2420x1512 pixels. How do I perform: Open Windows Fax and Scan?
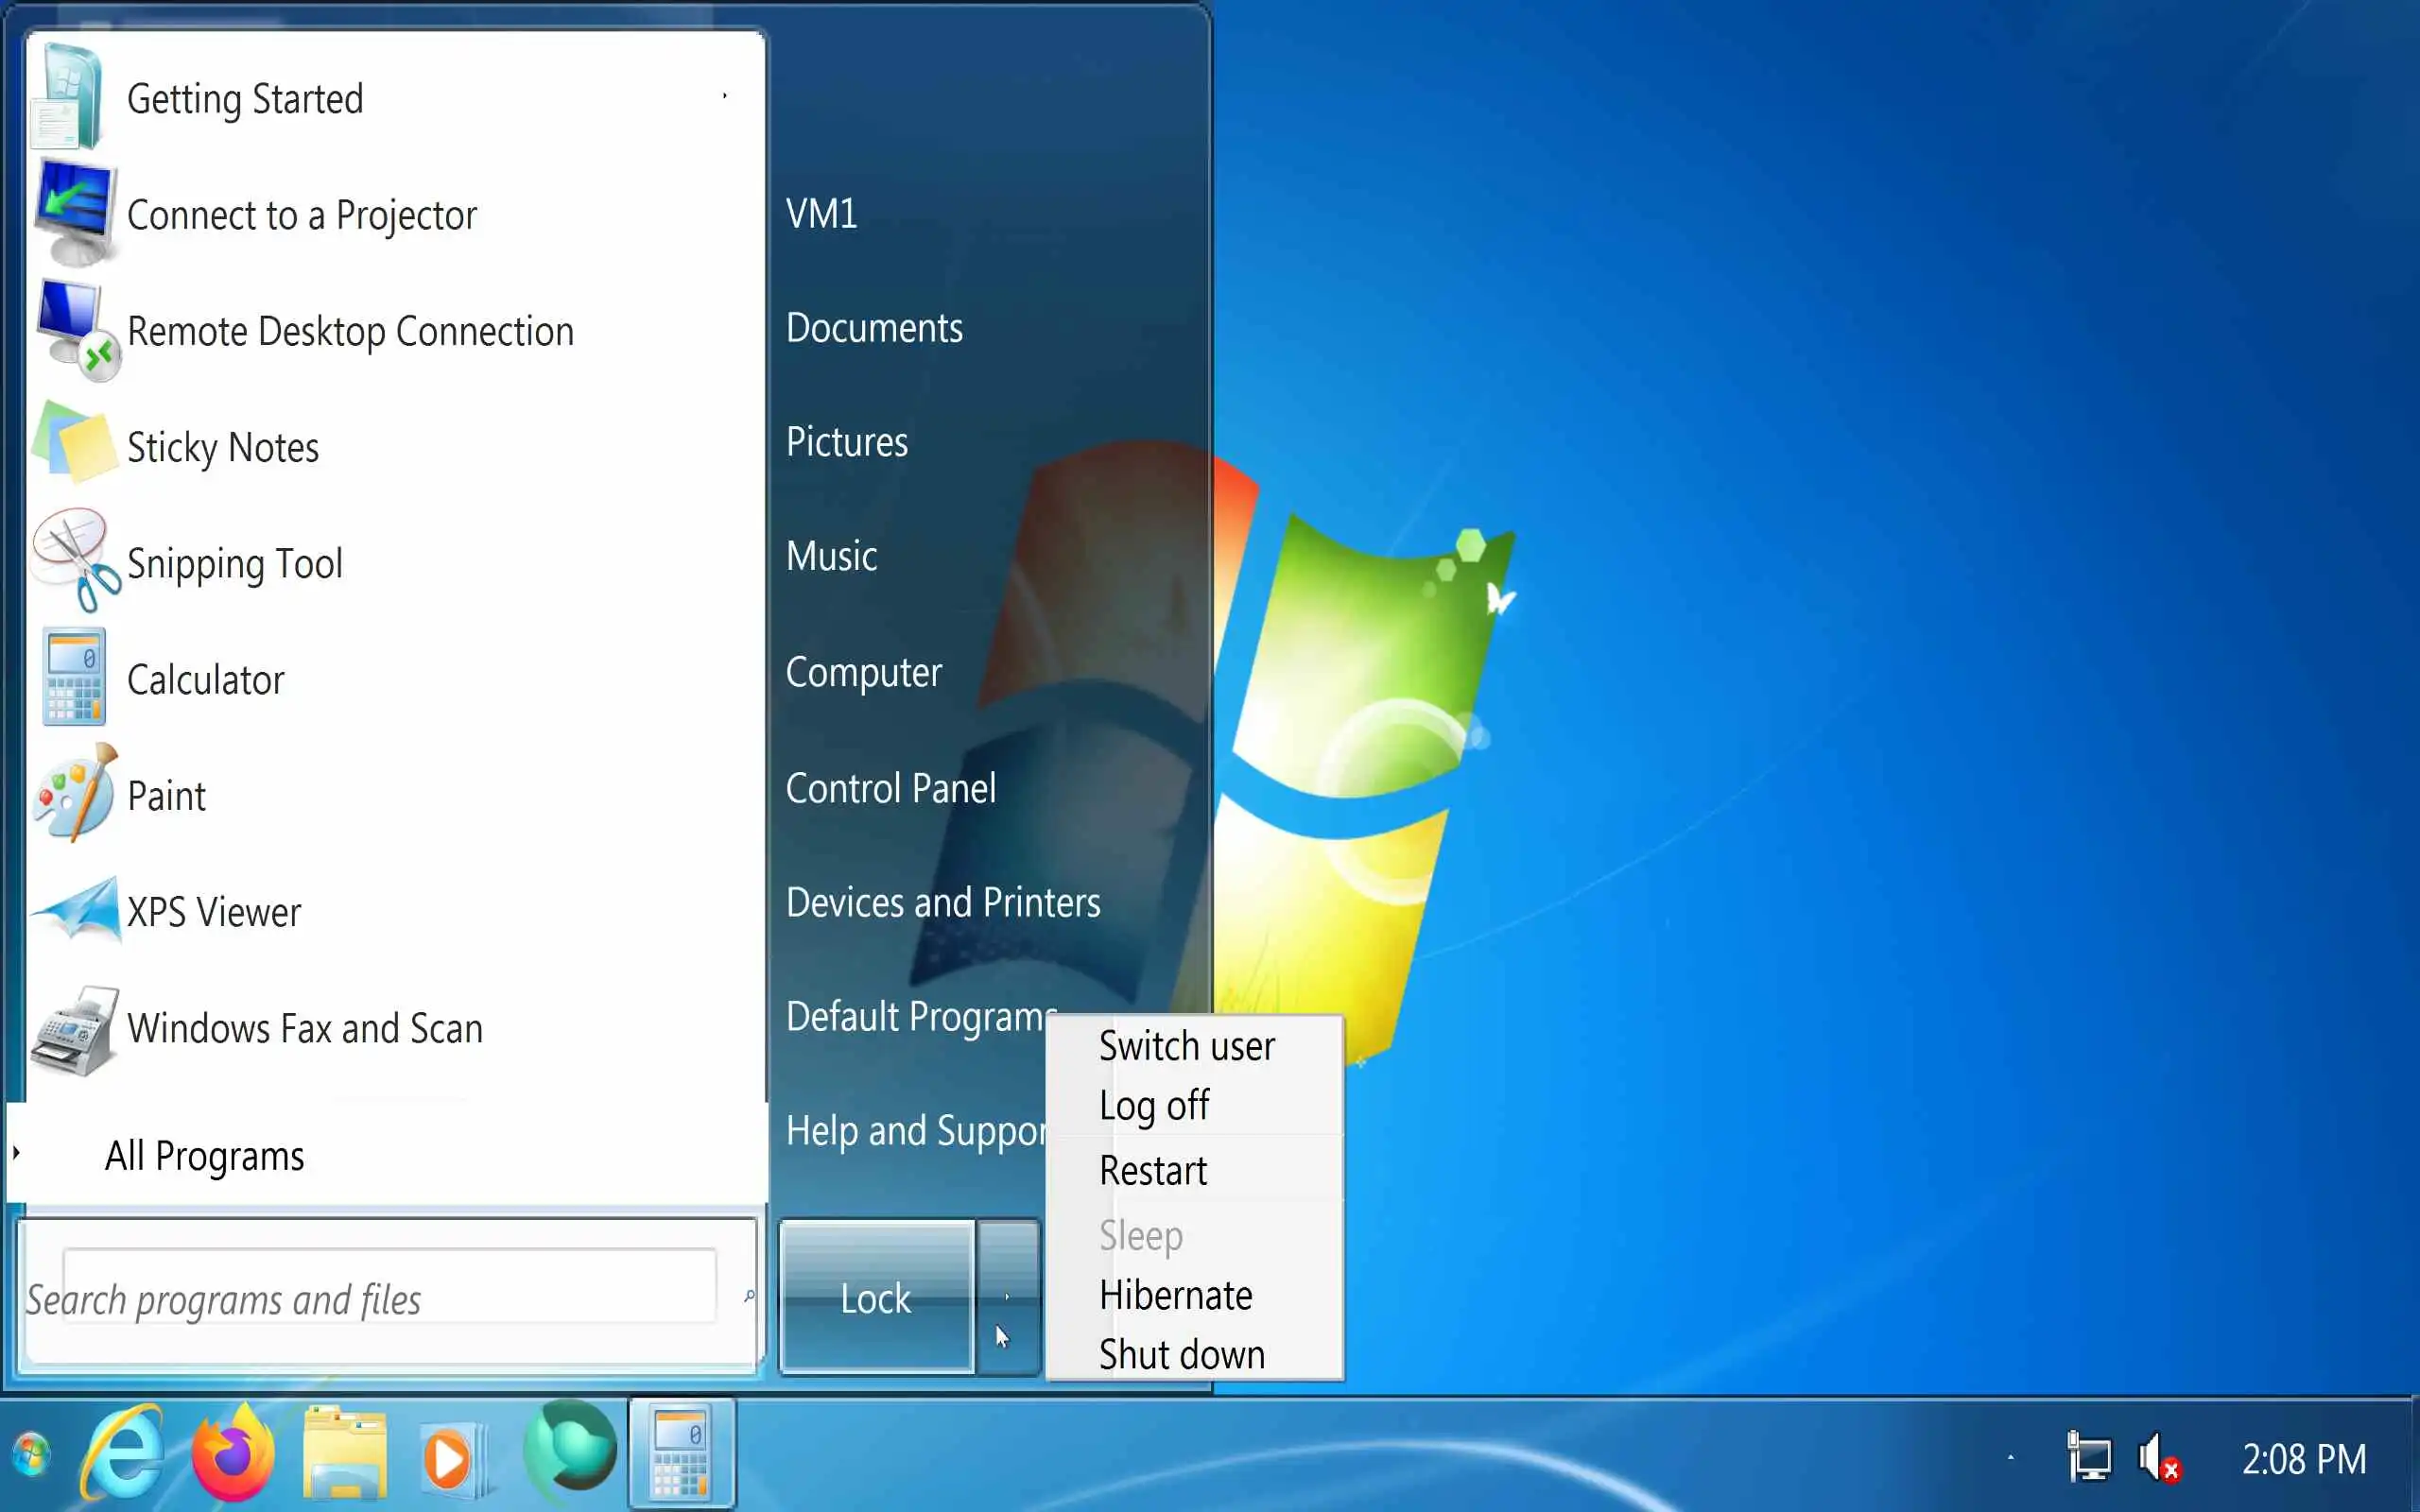click(x=304, y=1028)
